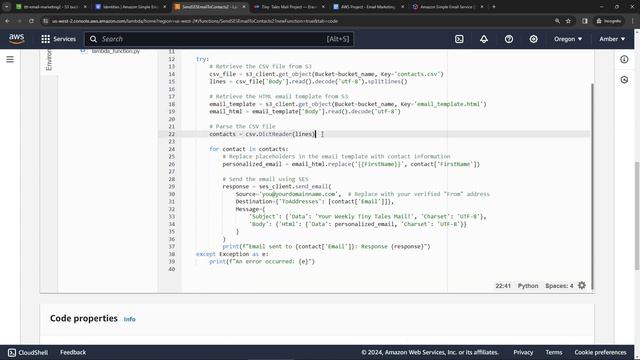Open the history clock icon on the right
Screen dimensions: 640x360
coord(624,80)
